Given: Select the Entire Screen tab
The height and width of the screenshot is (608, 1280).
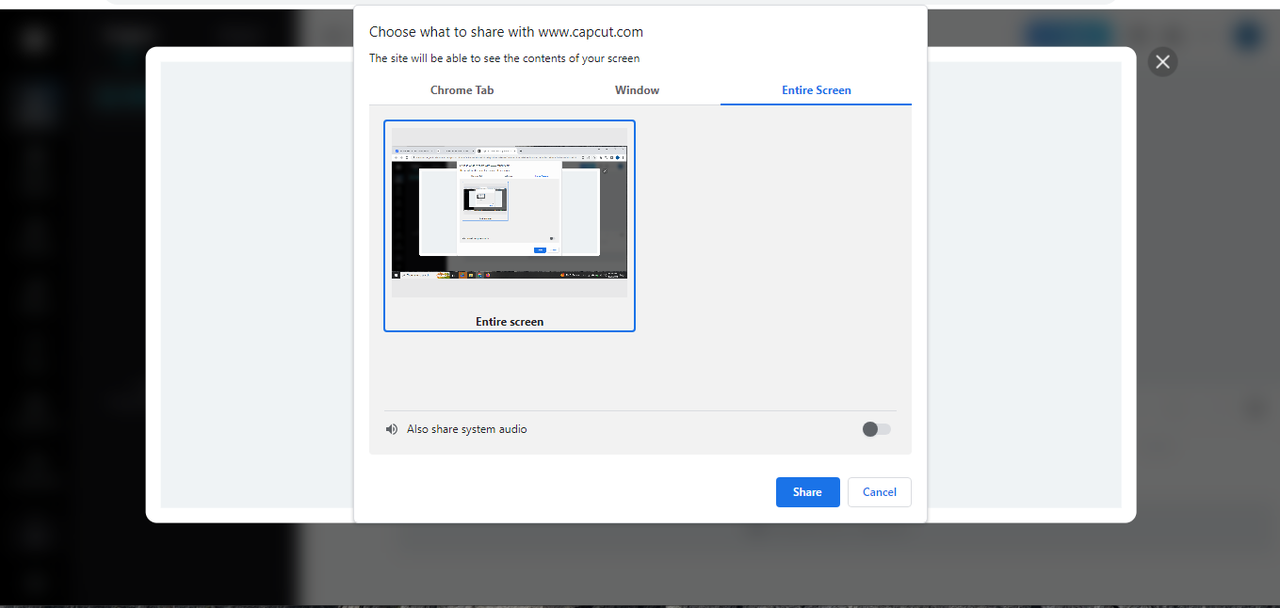Looking at the screenshot, I should [x=816, y=90].
